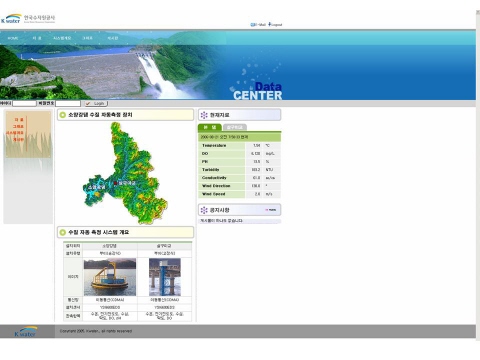
Task: Click green circle icon of map section heading
Action: [62, 115]
